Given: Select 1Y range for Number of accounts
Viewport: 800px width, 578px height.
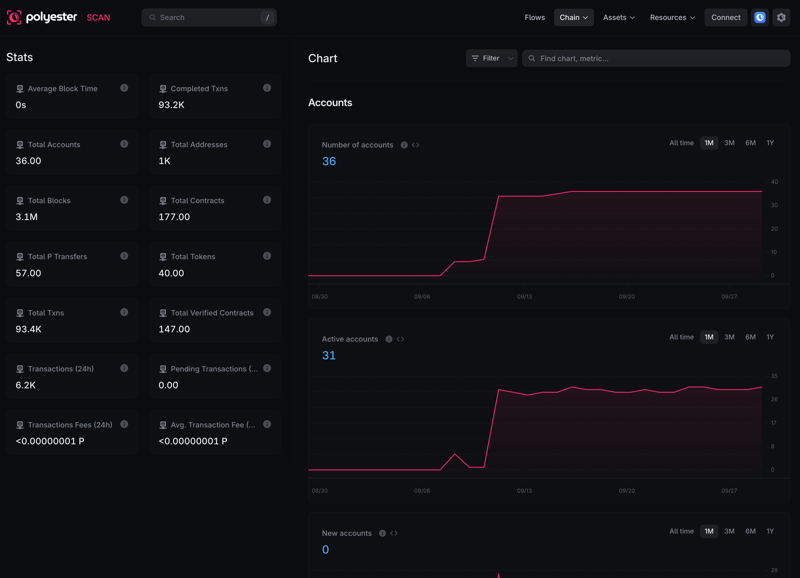Looking at the screenshot, I should click(770, 143).
